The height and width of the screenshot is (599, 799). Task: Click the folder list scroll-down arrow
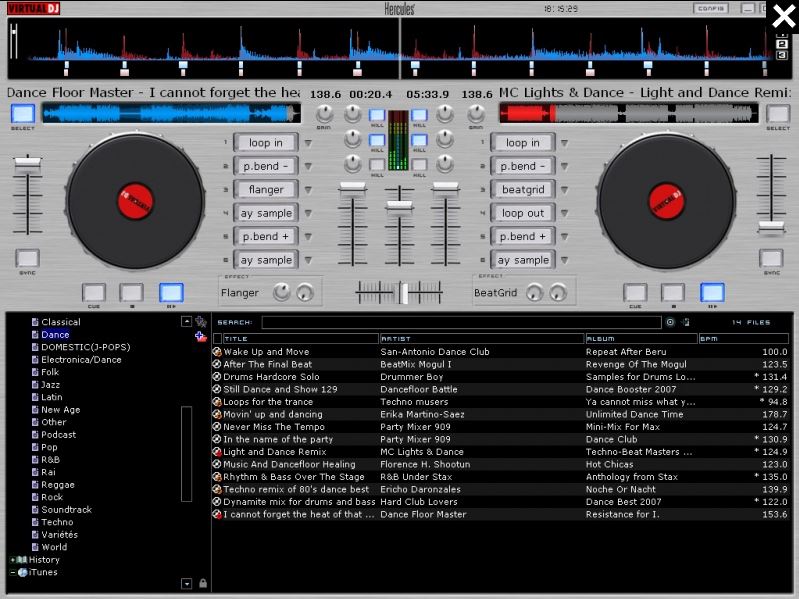[x=187, y=583]
